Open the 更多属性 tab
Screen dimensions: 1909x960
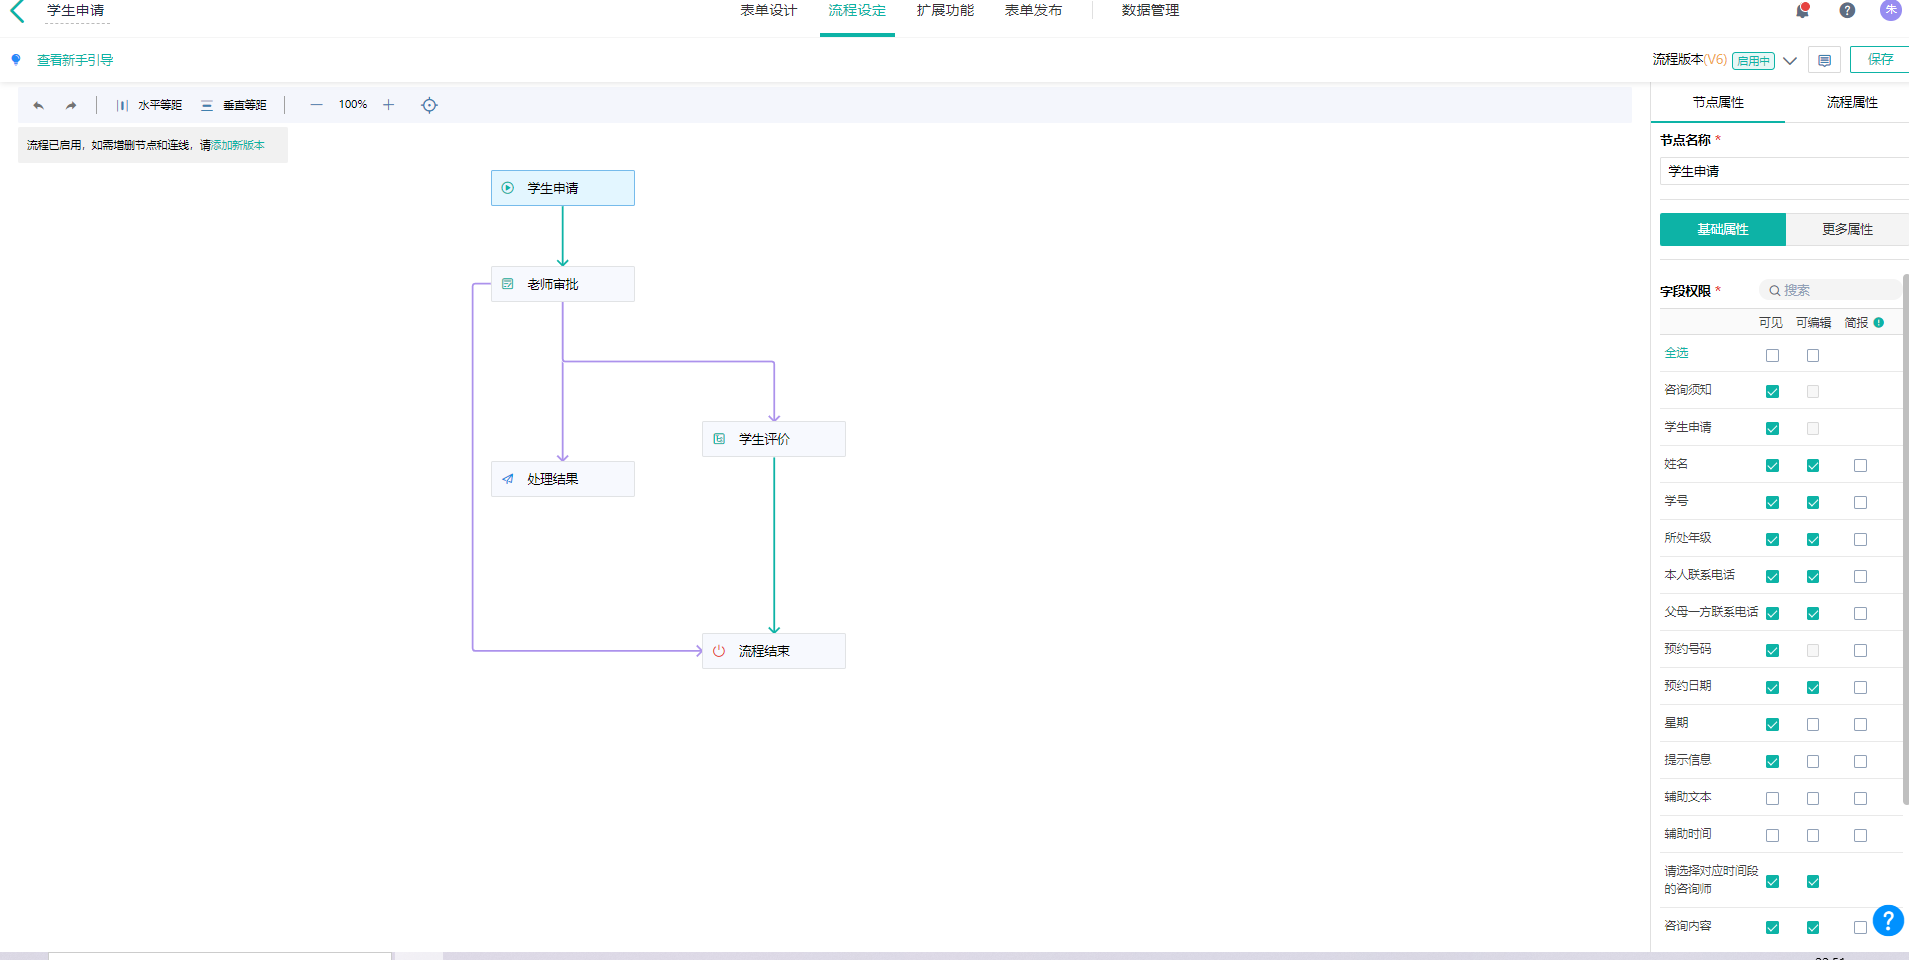tap(1846, 229)
